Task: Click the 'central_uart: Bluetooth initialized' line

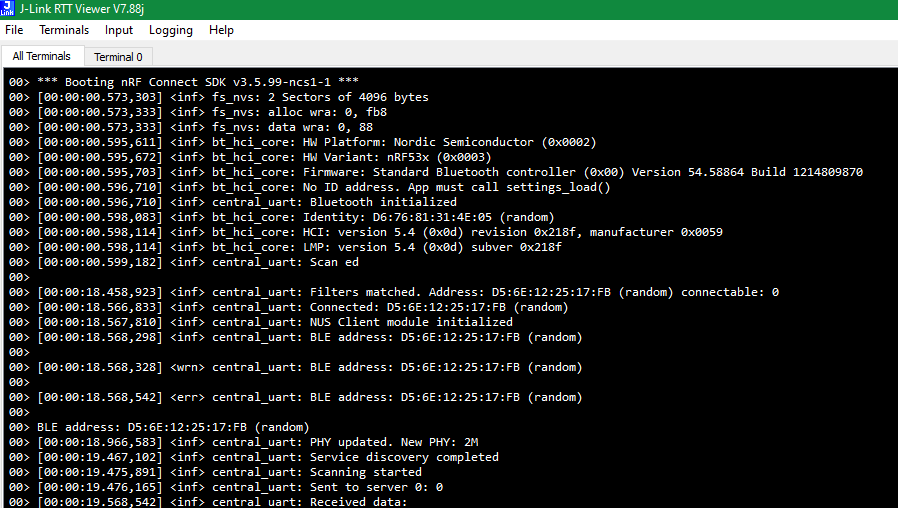Action: click(233, 202)
